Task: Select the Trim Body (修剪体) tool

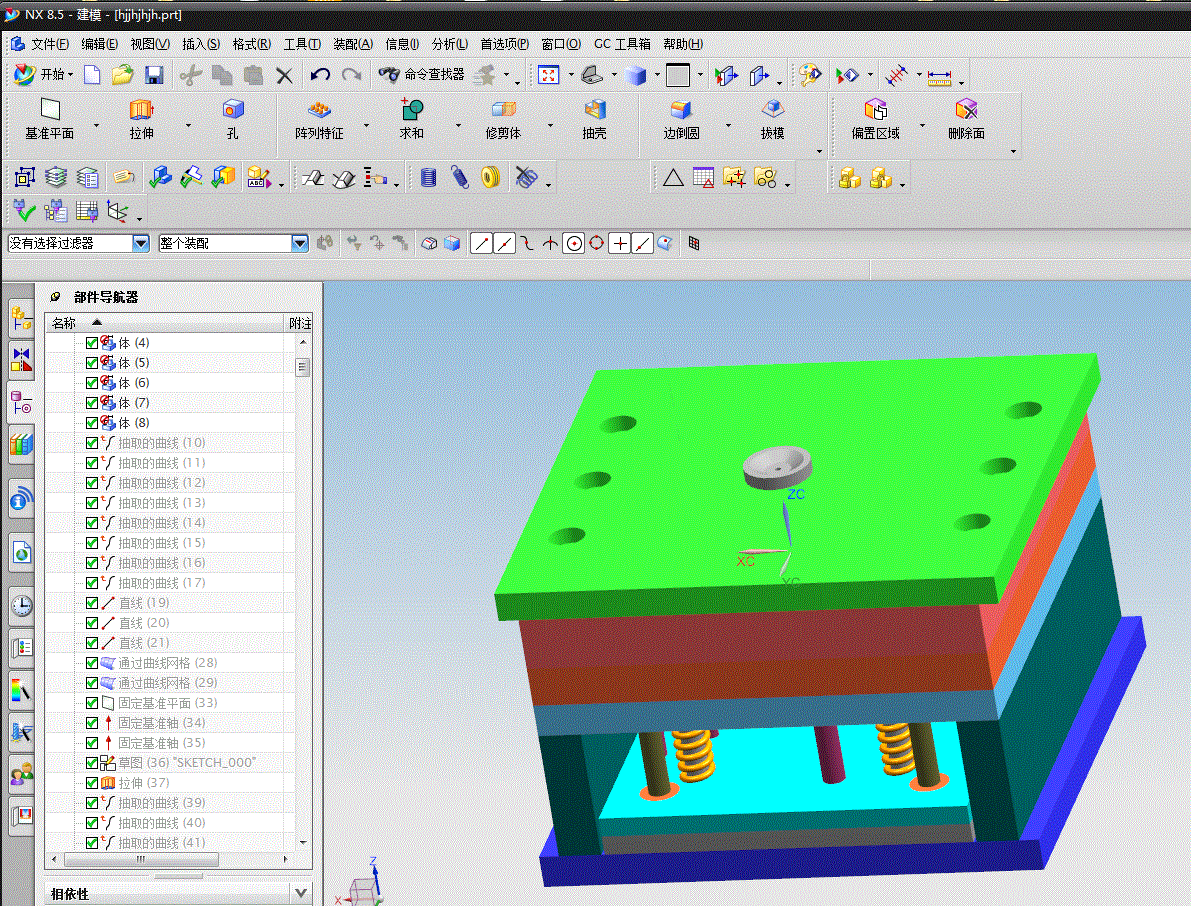Action: 503,119
